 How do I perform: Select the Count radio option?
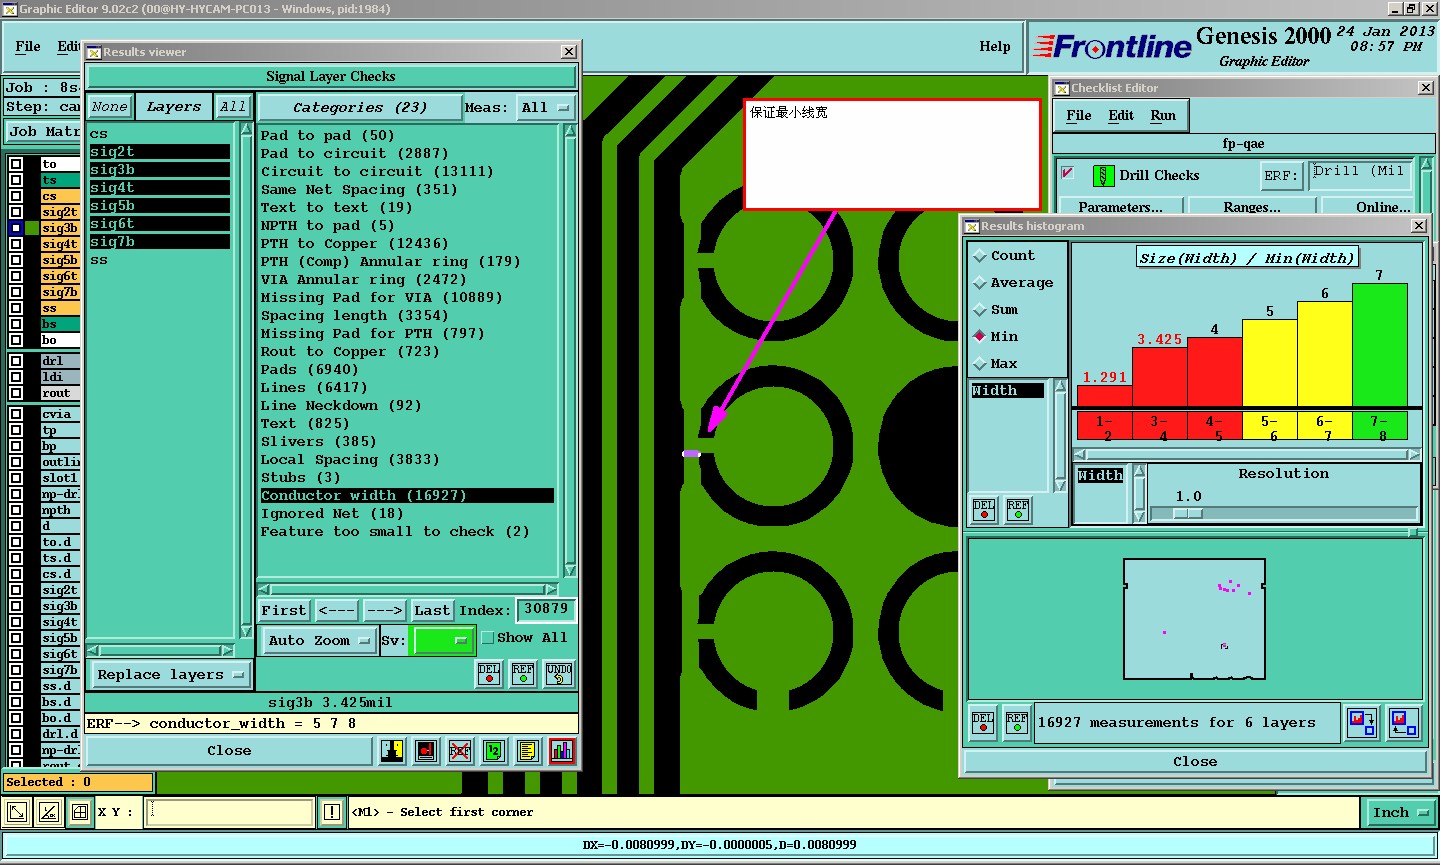click(980, 256)
